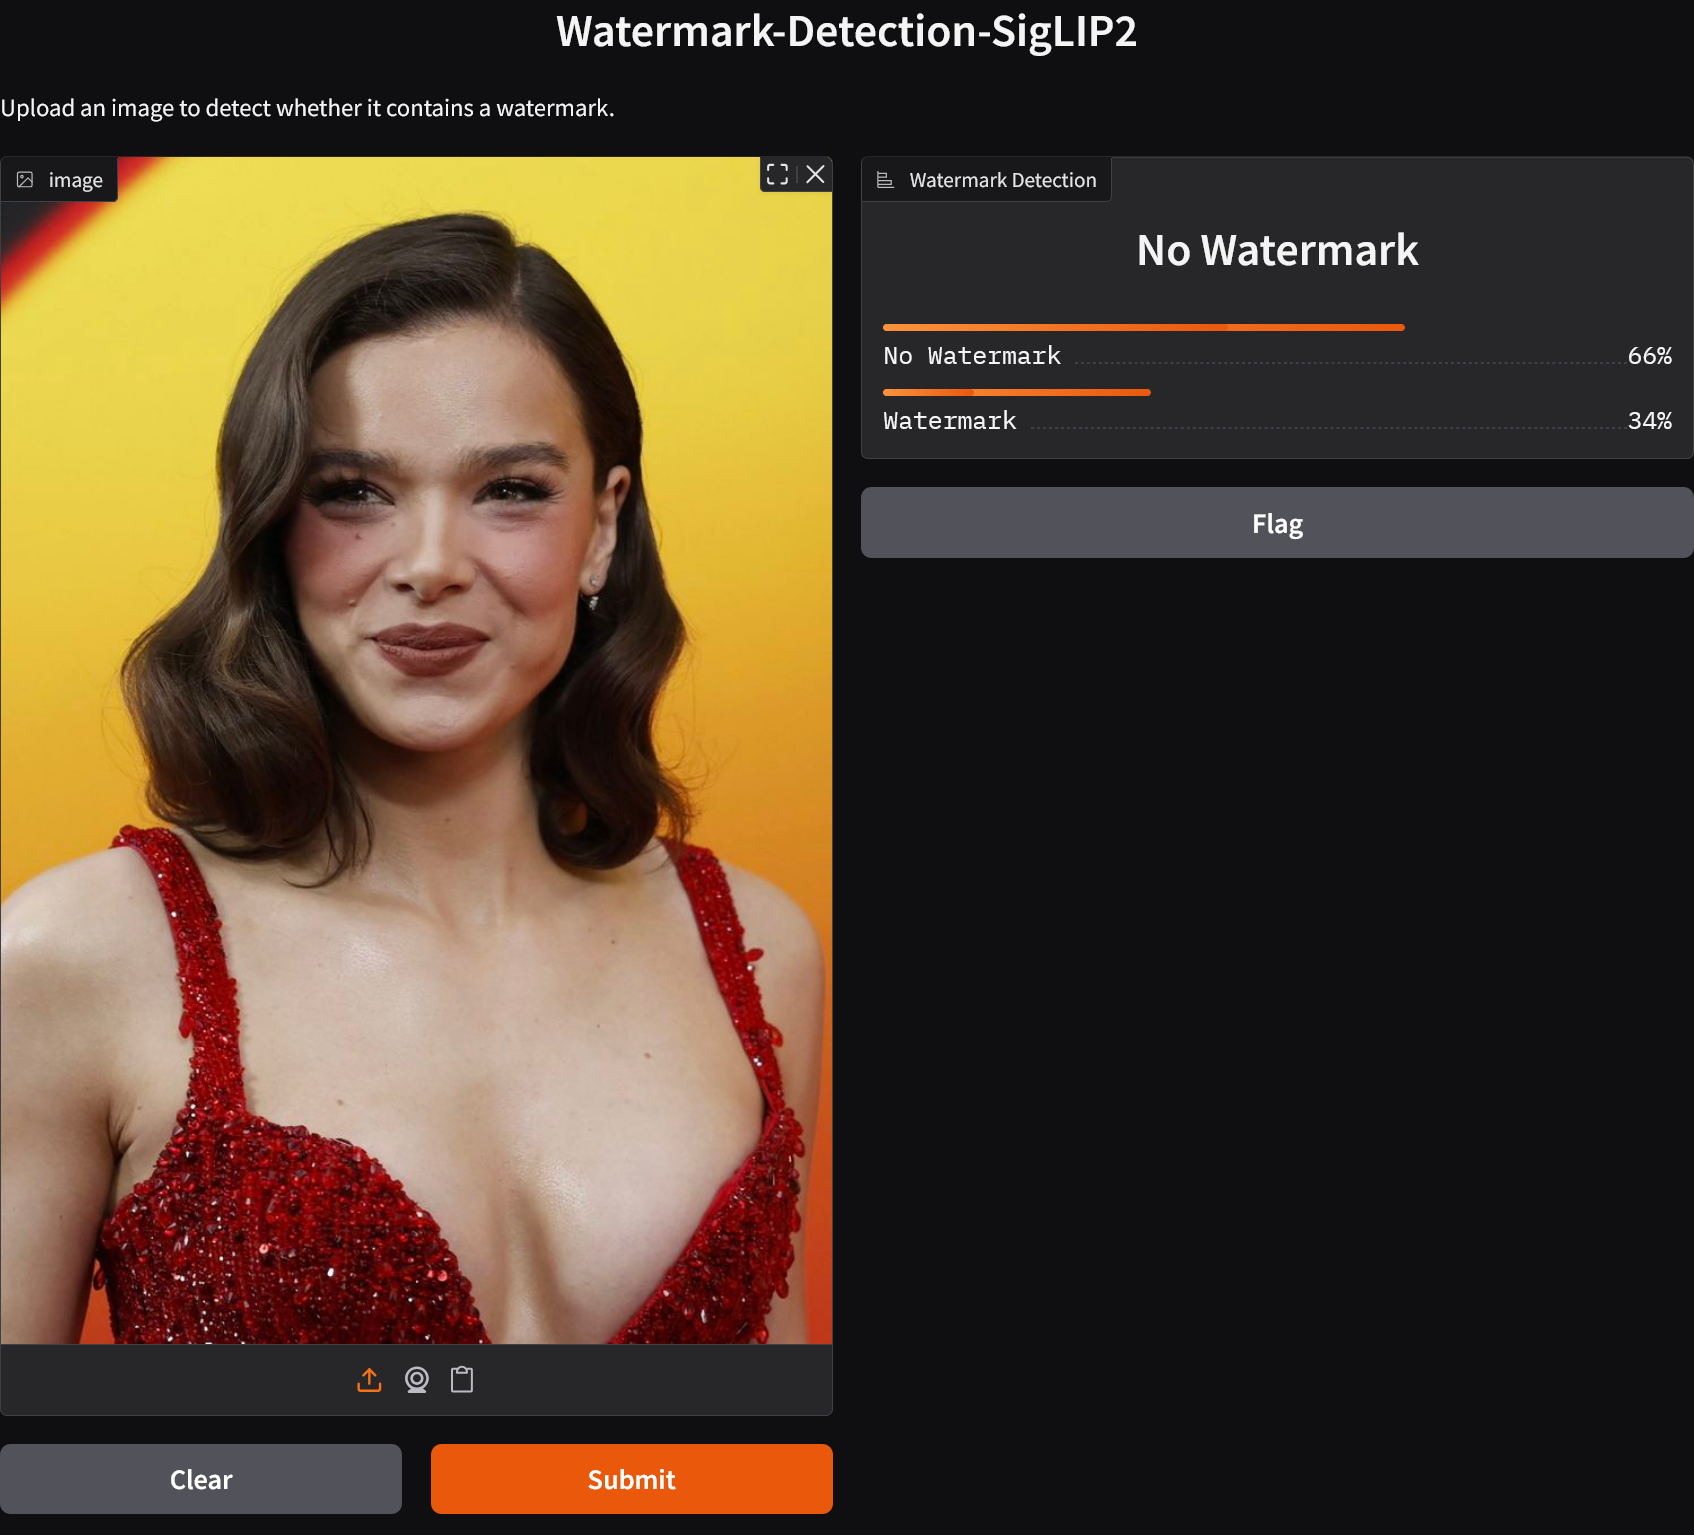Flag this detection result
The height and width of the screenshot is (1535, 1694).
click(1276, 523)
